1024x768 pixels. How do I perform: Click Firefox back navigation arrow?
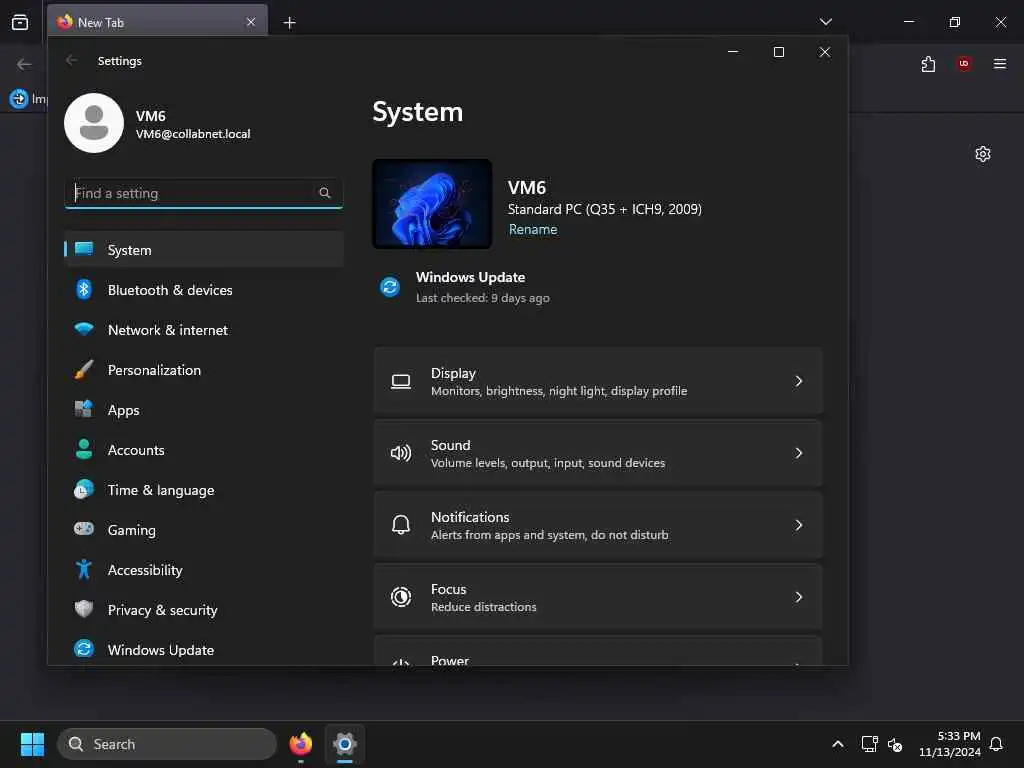pyautogui.click(x=24, y=64)
